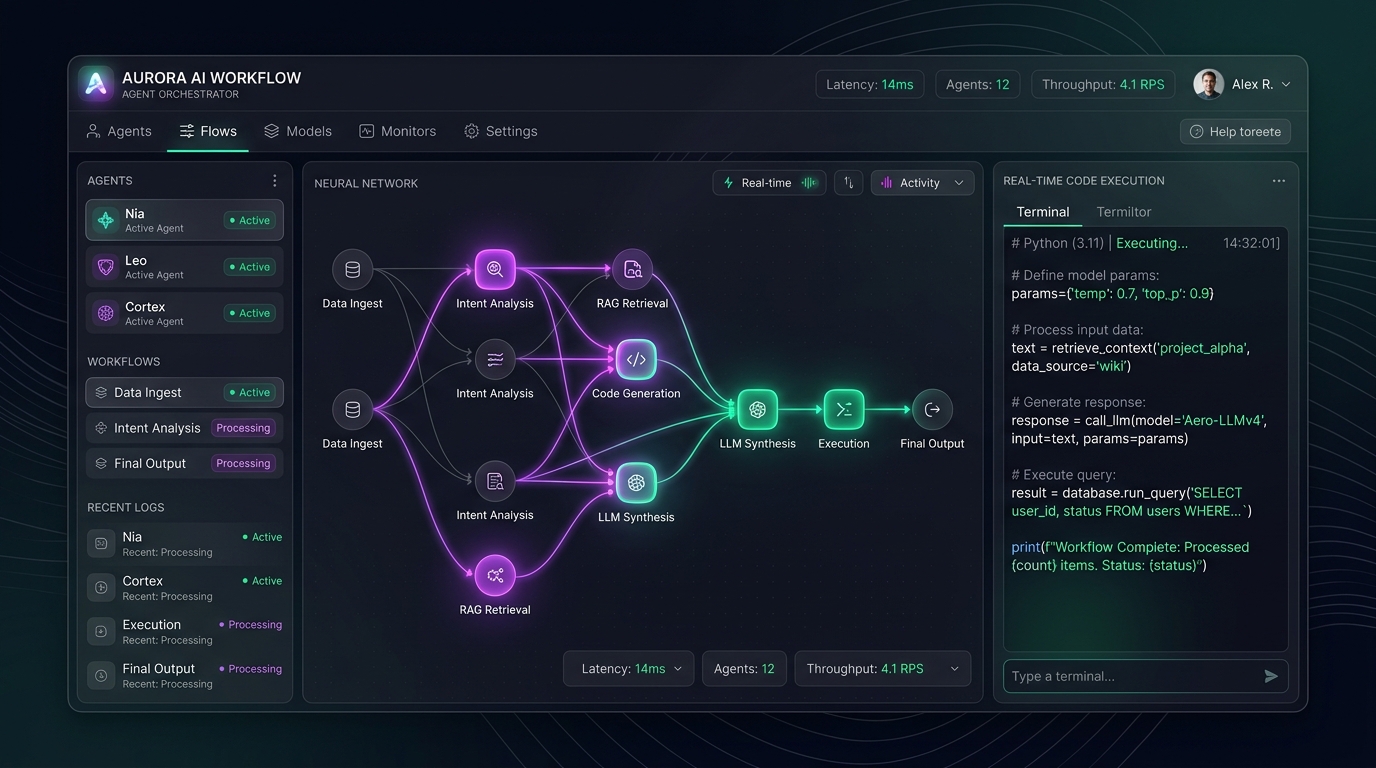This screenshot has width=1376, height=768.
Task: Click the Final Output node icon
Action: (932, 409)
